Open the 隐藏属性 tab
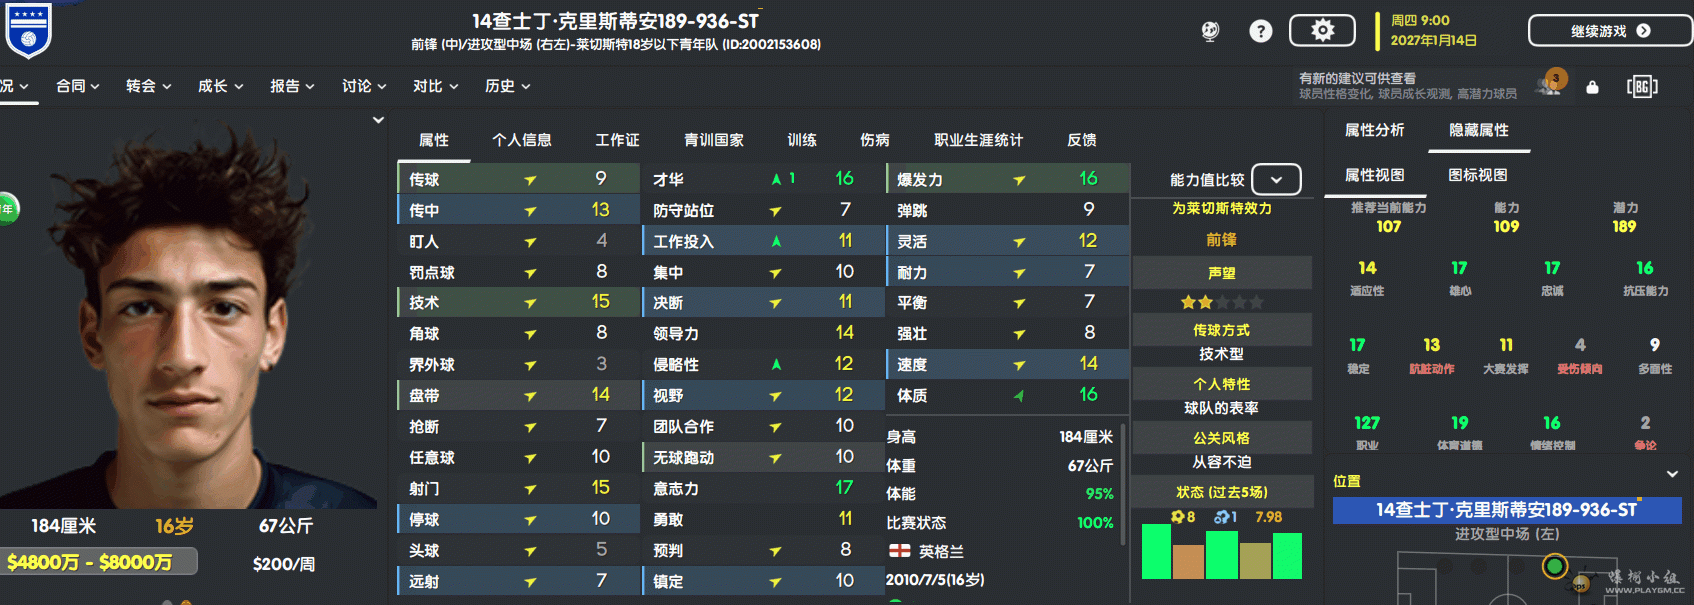This screenshot has width=1694, height=605. click(1478, 130)
